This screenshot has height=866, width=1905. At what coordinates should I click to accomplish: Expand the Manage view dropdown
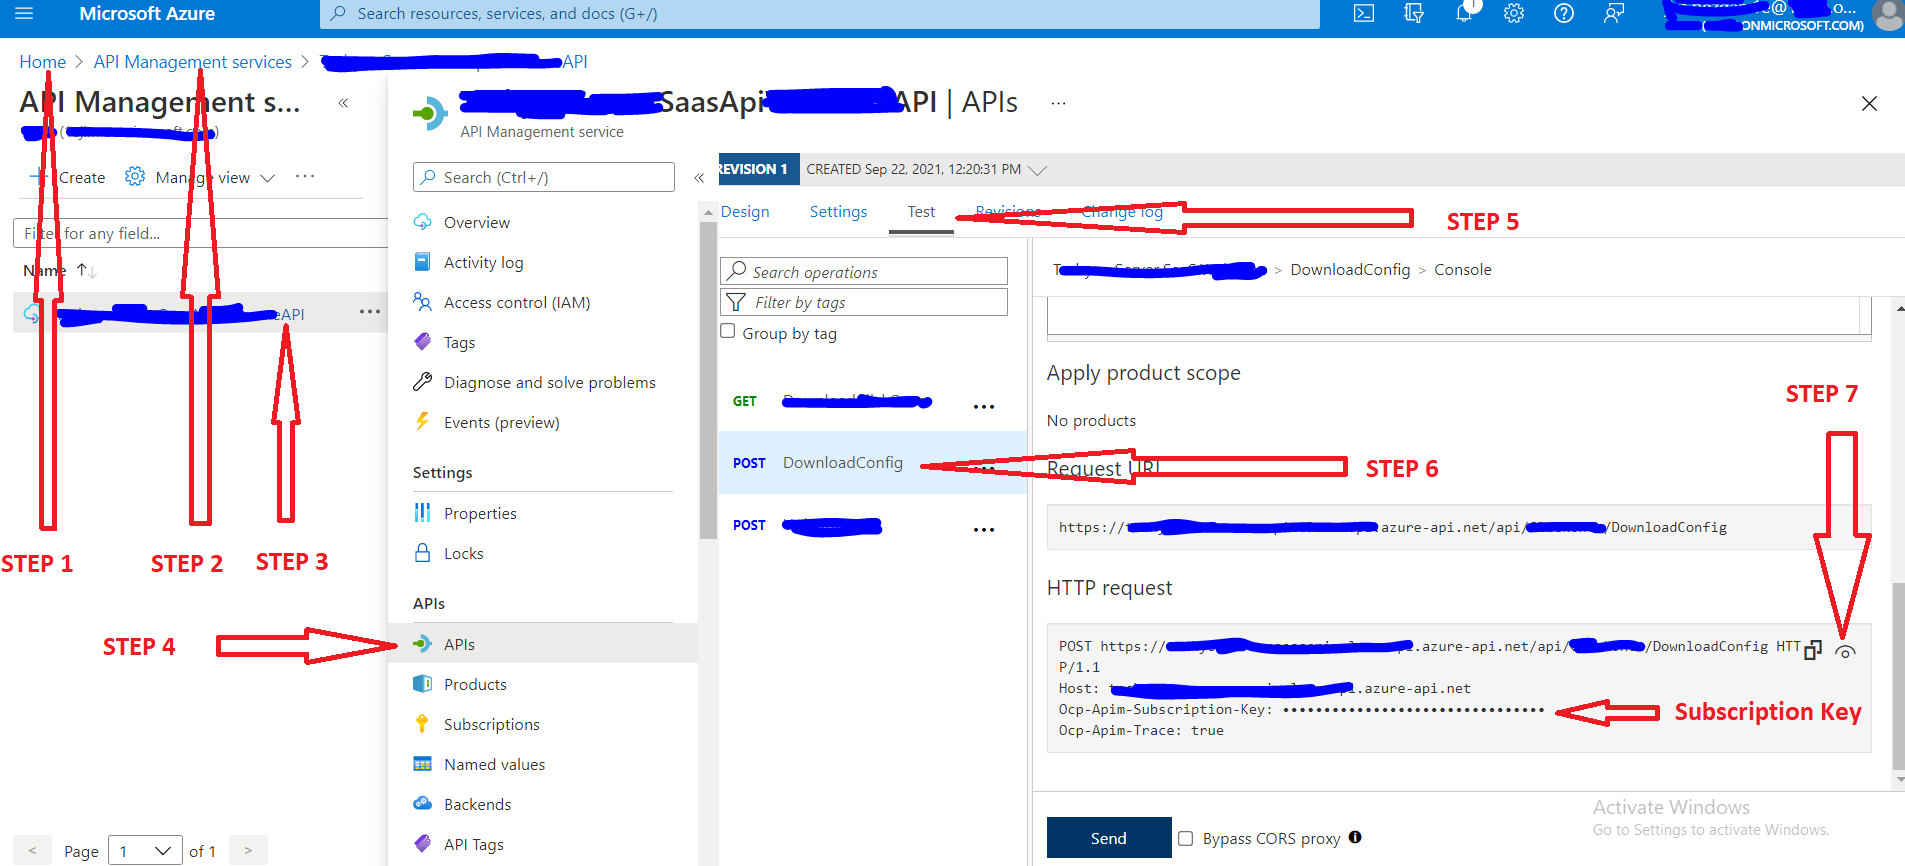coord(267,178)
